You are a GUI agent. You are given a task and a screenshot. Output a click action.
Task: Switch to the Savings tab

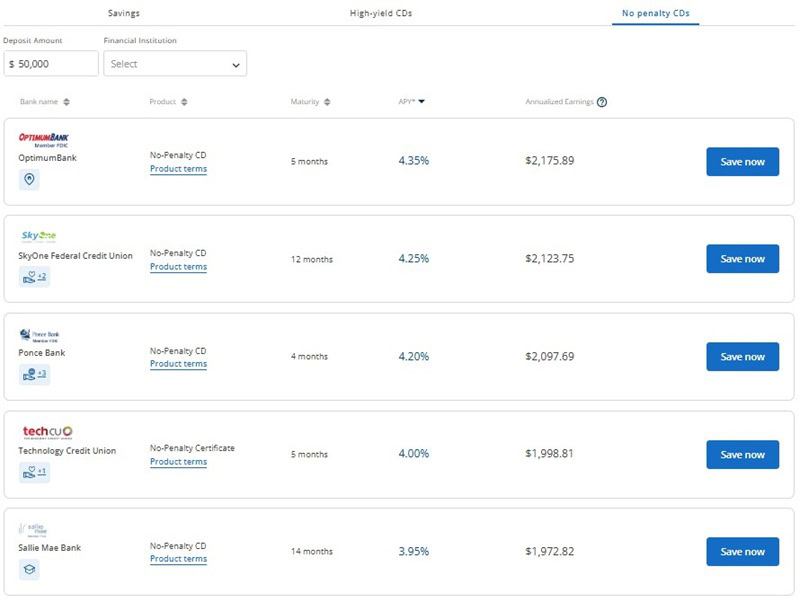pos(123,13)
